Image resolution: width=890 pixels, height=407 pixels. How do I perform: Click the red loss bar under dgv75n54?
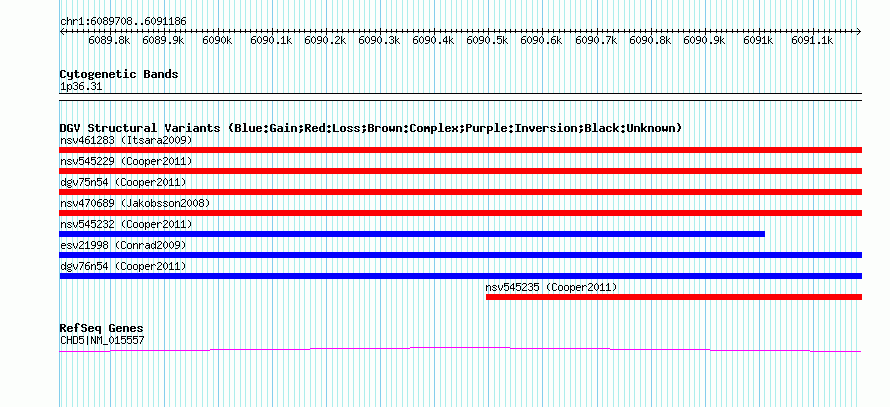point(460,192)
